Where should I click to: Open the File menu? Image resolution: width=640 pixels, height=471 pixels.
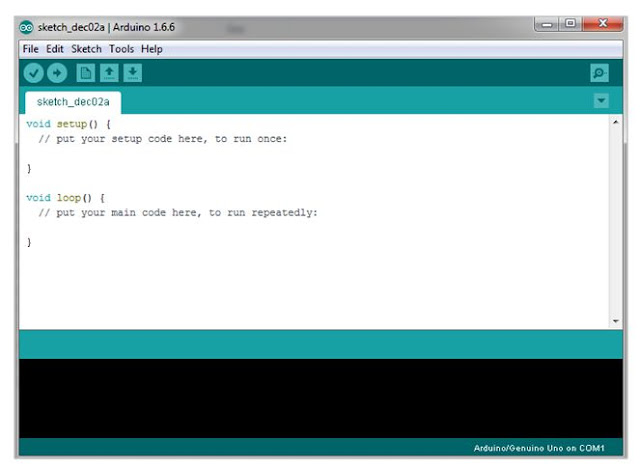pyautogui.click(x=31, y=49)
